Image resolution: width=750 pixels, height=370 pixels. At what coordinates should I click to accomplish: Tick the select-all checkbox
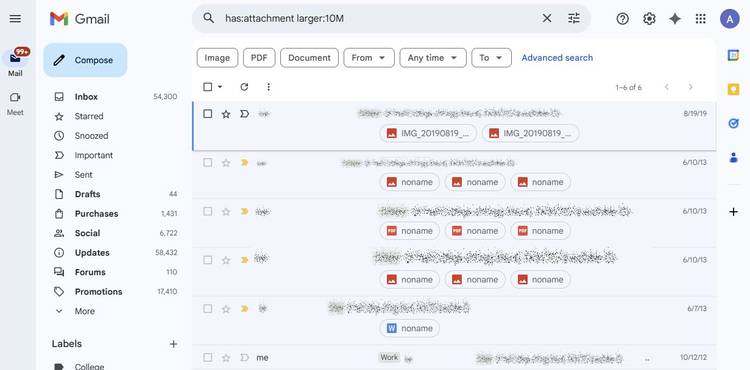click(208, 87)
